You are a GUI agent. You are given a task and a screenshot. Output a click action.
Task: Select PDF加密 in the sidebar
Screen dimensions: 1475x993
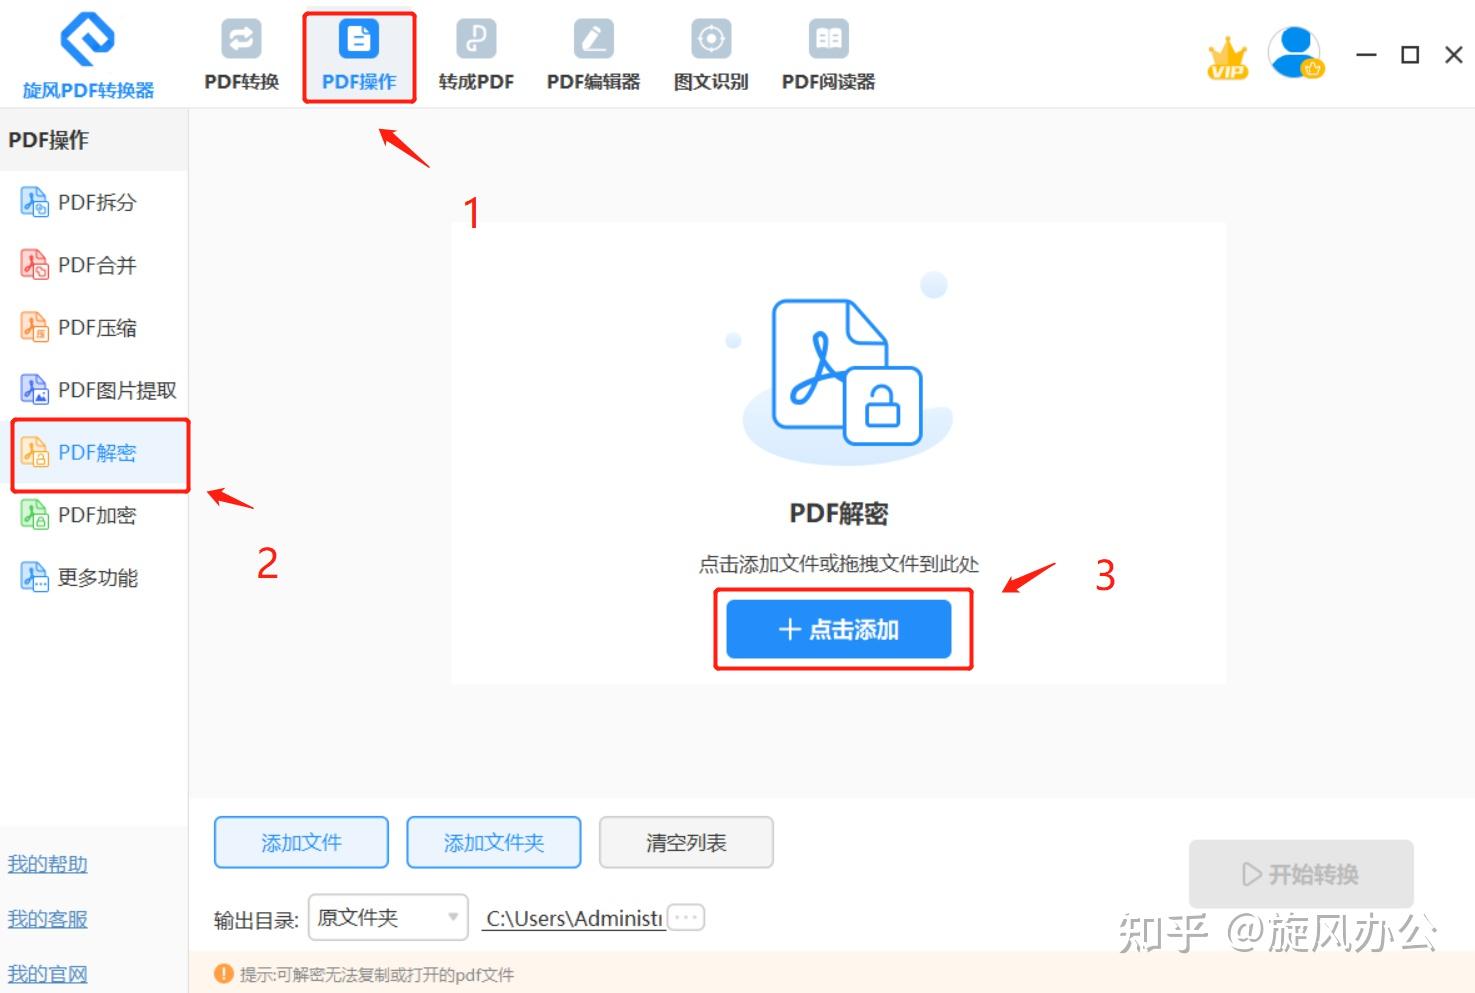pyautogui.click(x=94, y=515)
